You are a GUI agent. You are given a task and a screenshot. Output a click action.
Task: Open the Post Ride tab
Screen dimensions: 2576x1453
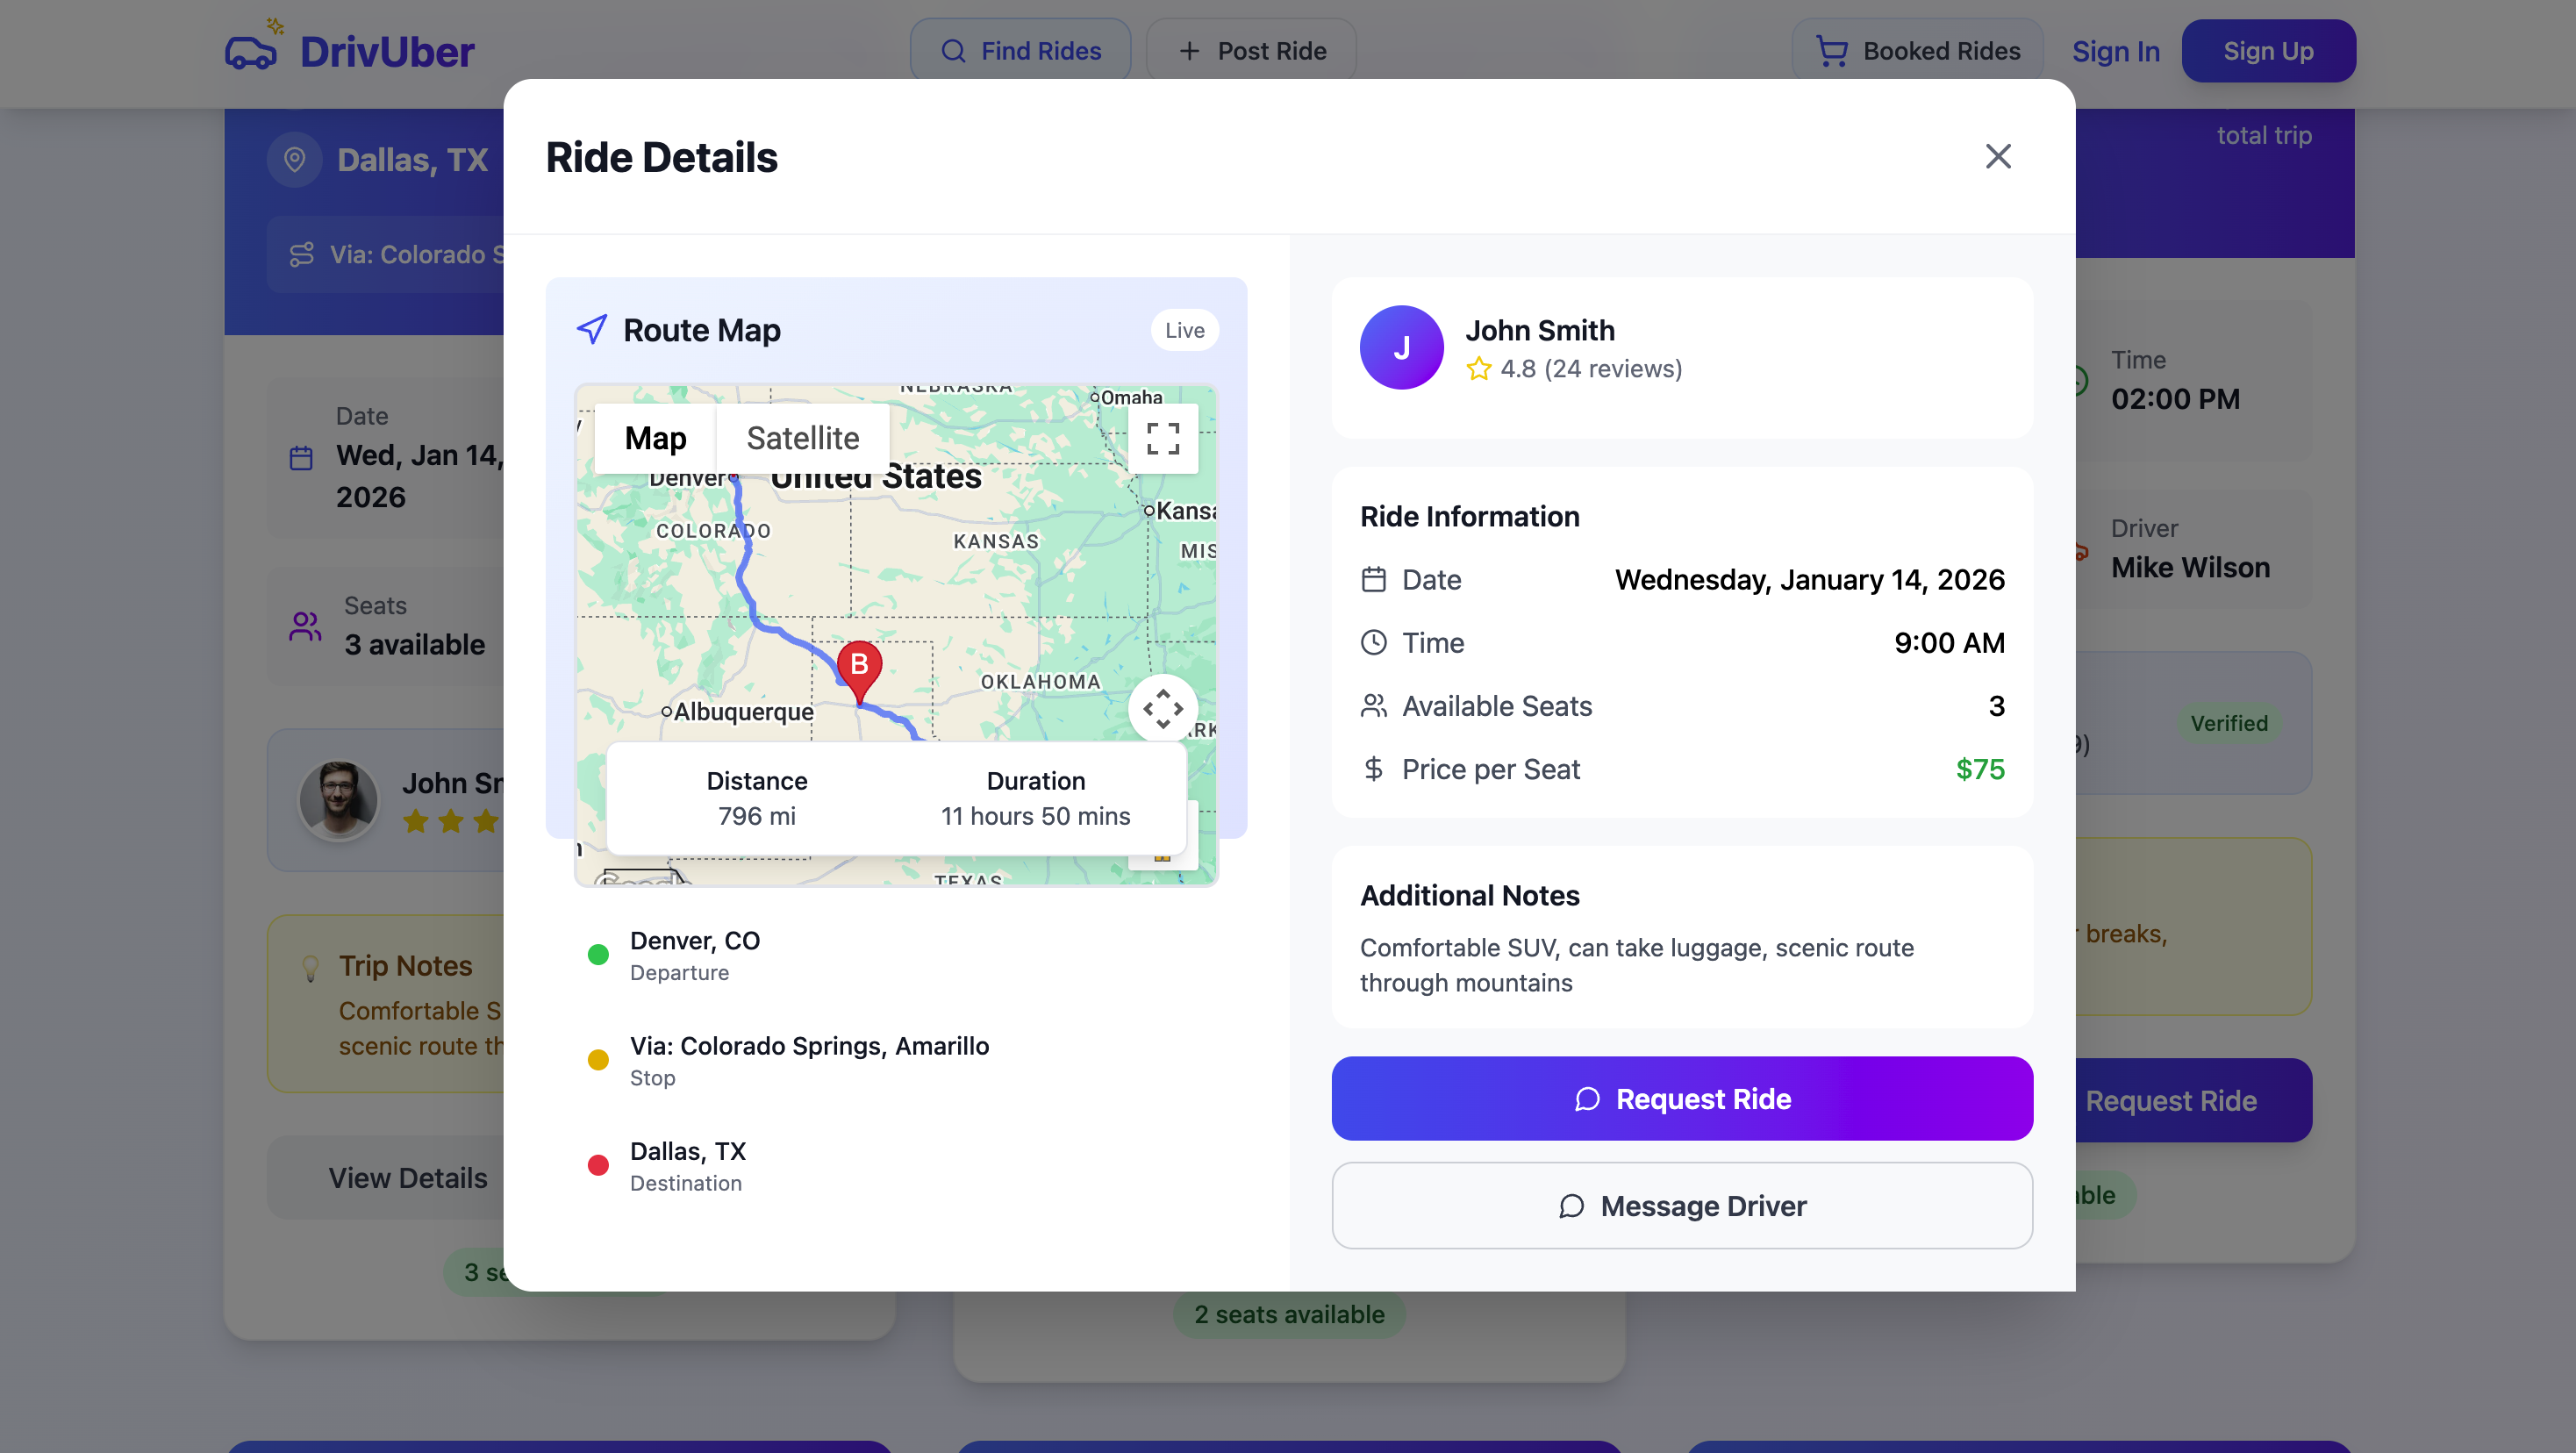pyautogui.click(x=1251, y=51)
